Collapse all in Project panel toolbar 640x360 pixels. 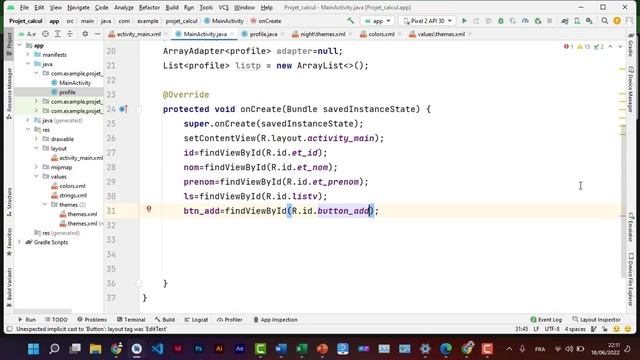pos(70,34)
